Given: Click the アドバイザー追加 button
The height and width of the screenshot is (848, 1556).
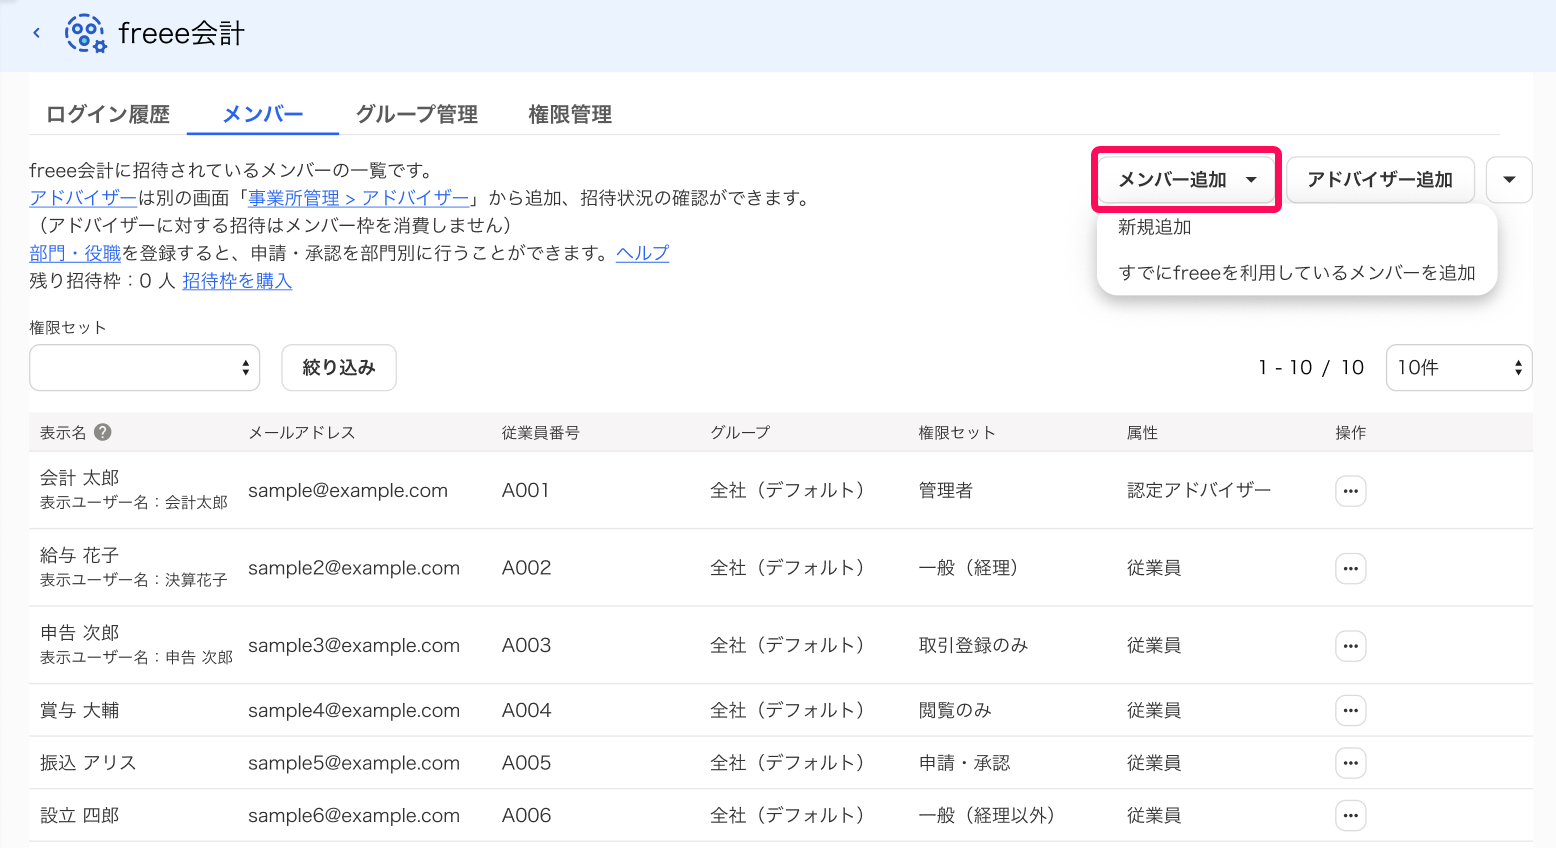Looking at the screenshot, I should coord(1380,180).
